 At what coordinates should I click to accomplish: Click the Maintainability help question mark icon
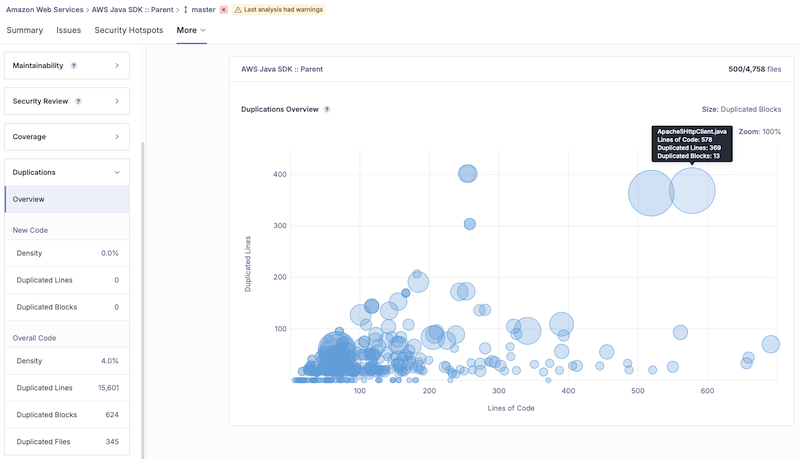click(x=74, y=66)
